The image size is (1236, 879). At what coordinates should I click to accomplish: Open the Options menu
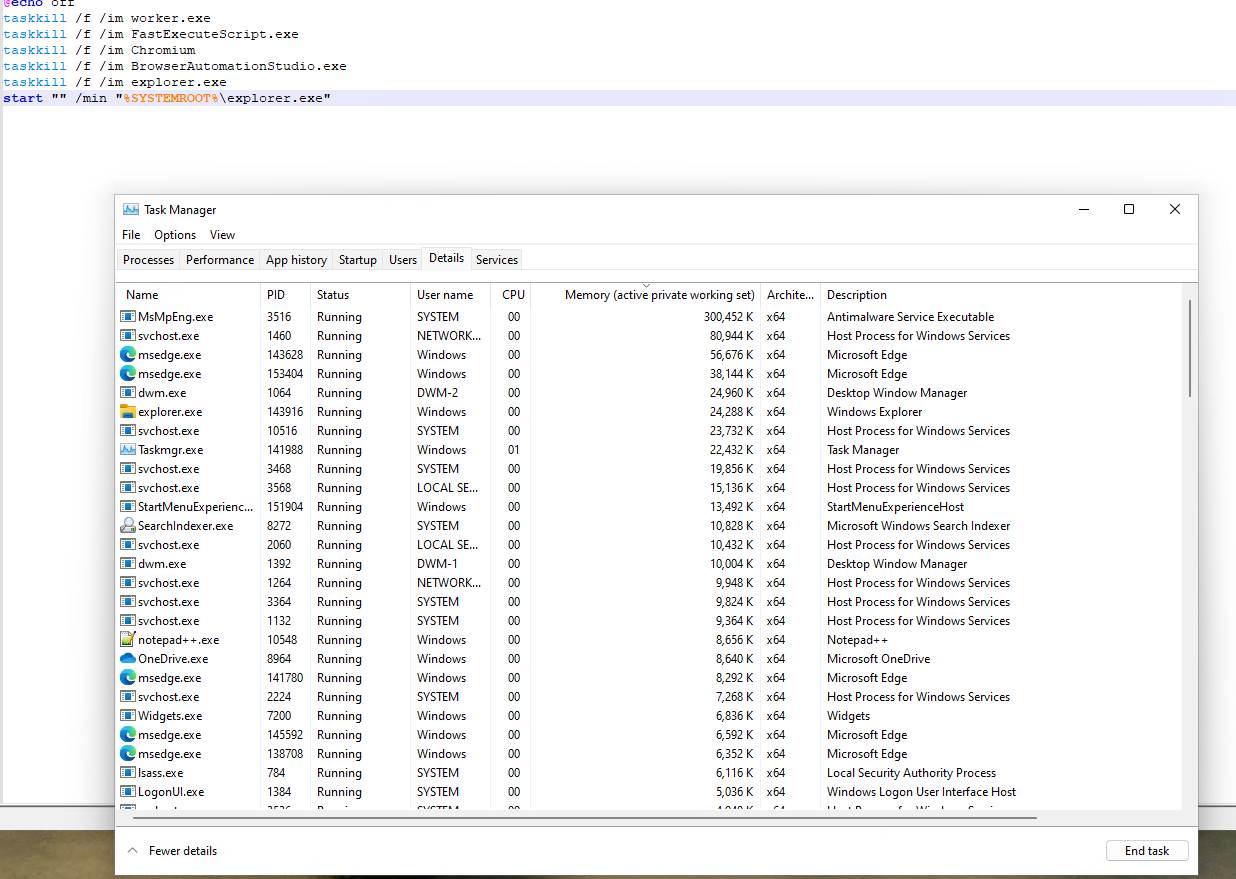click(x=175, y=234)
